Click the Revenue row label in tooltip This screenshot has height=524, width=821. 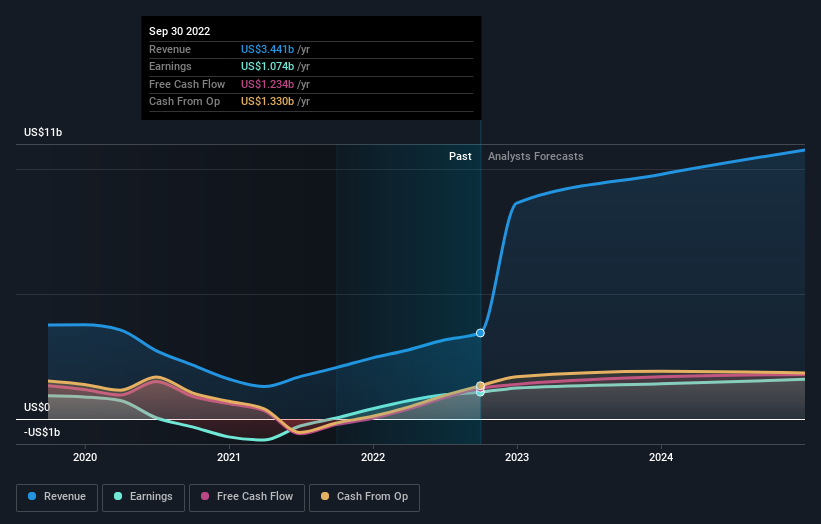(x=170, y=49)
